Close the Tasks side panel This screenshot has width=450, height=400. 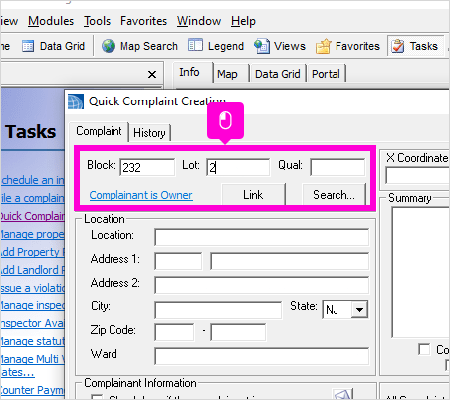(152, 74)
